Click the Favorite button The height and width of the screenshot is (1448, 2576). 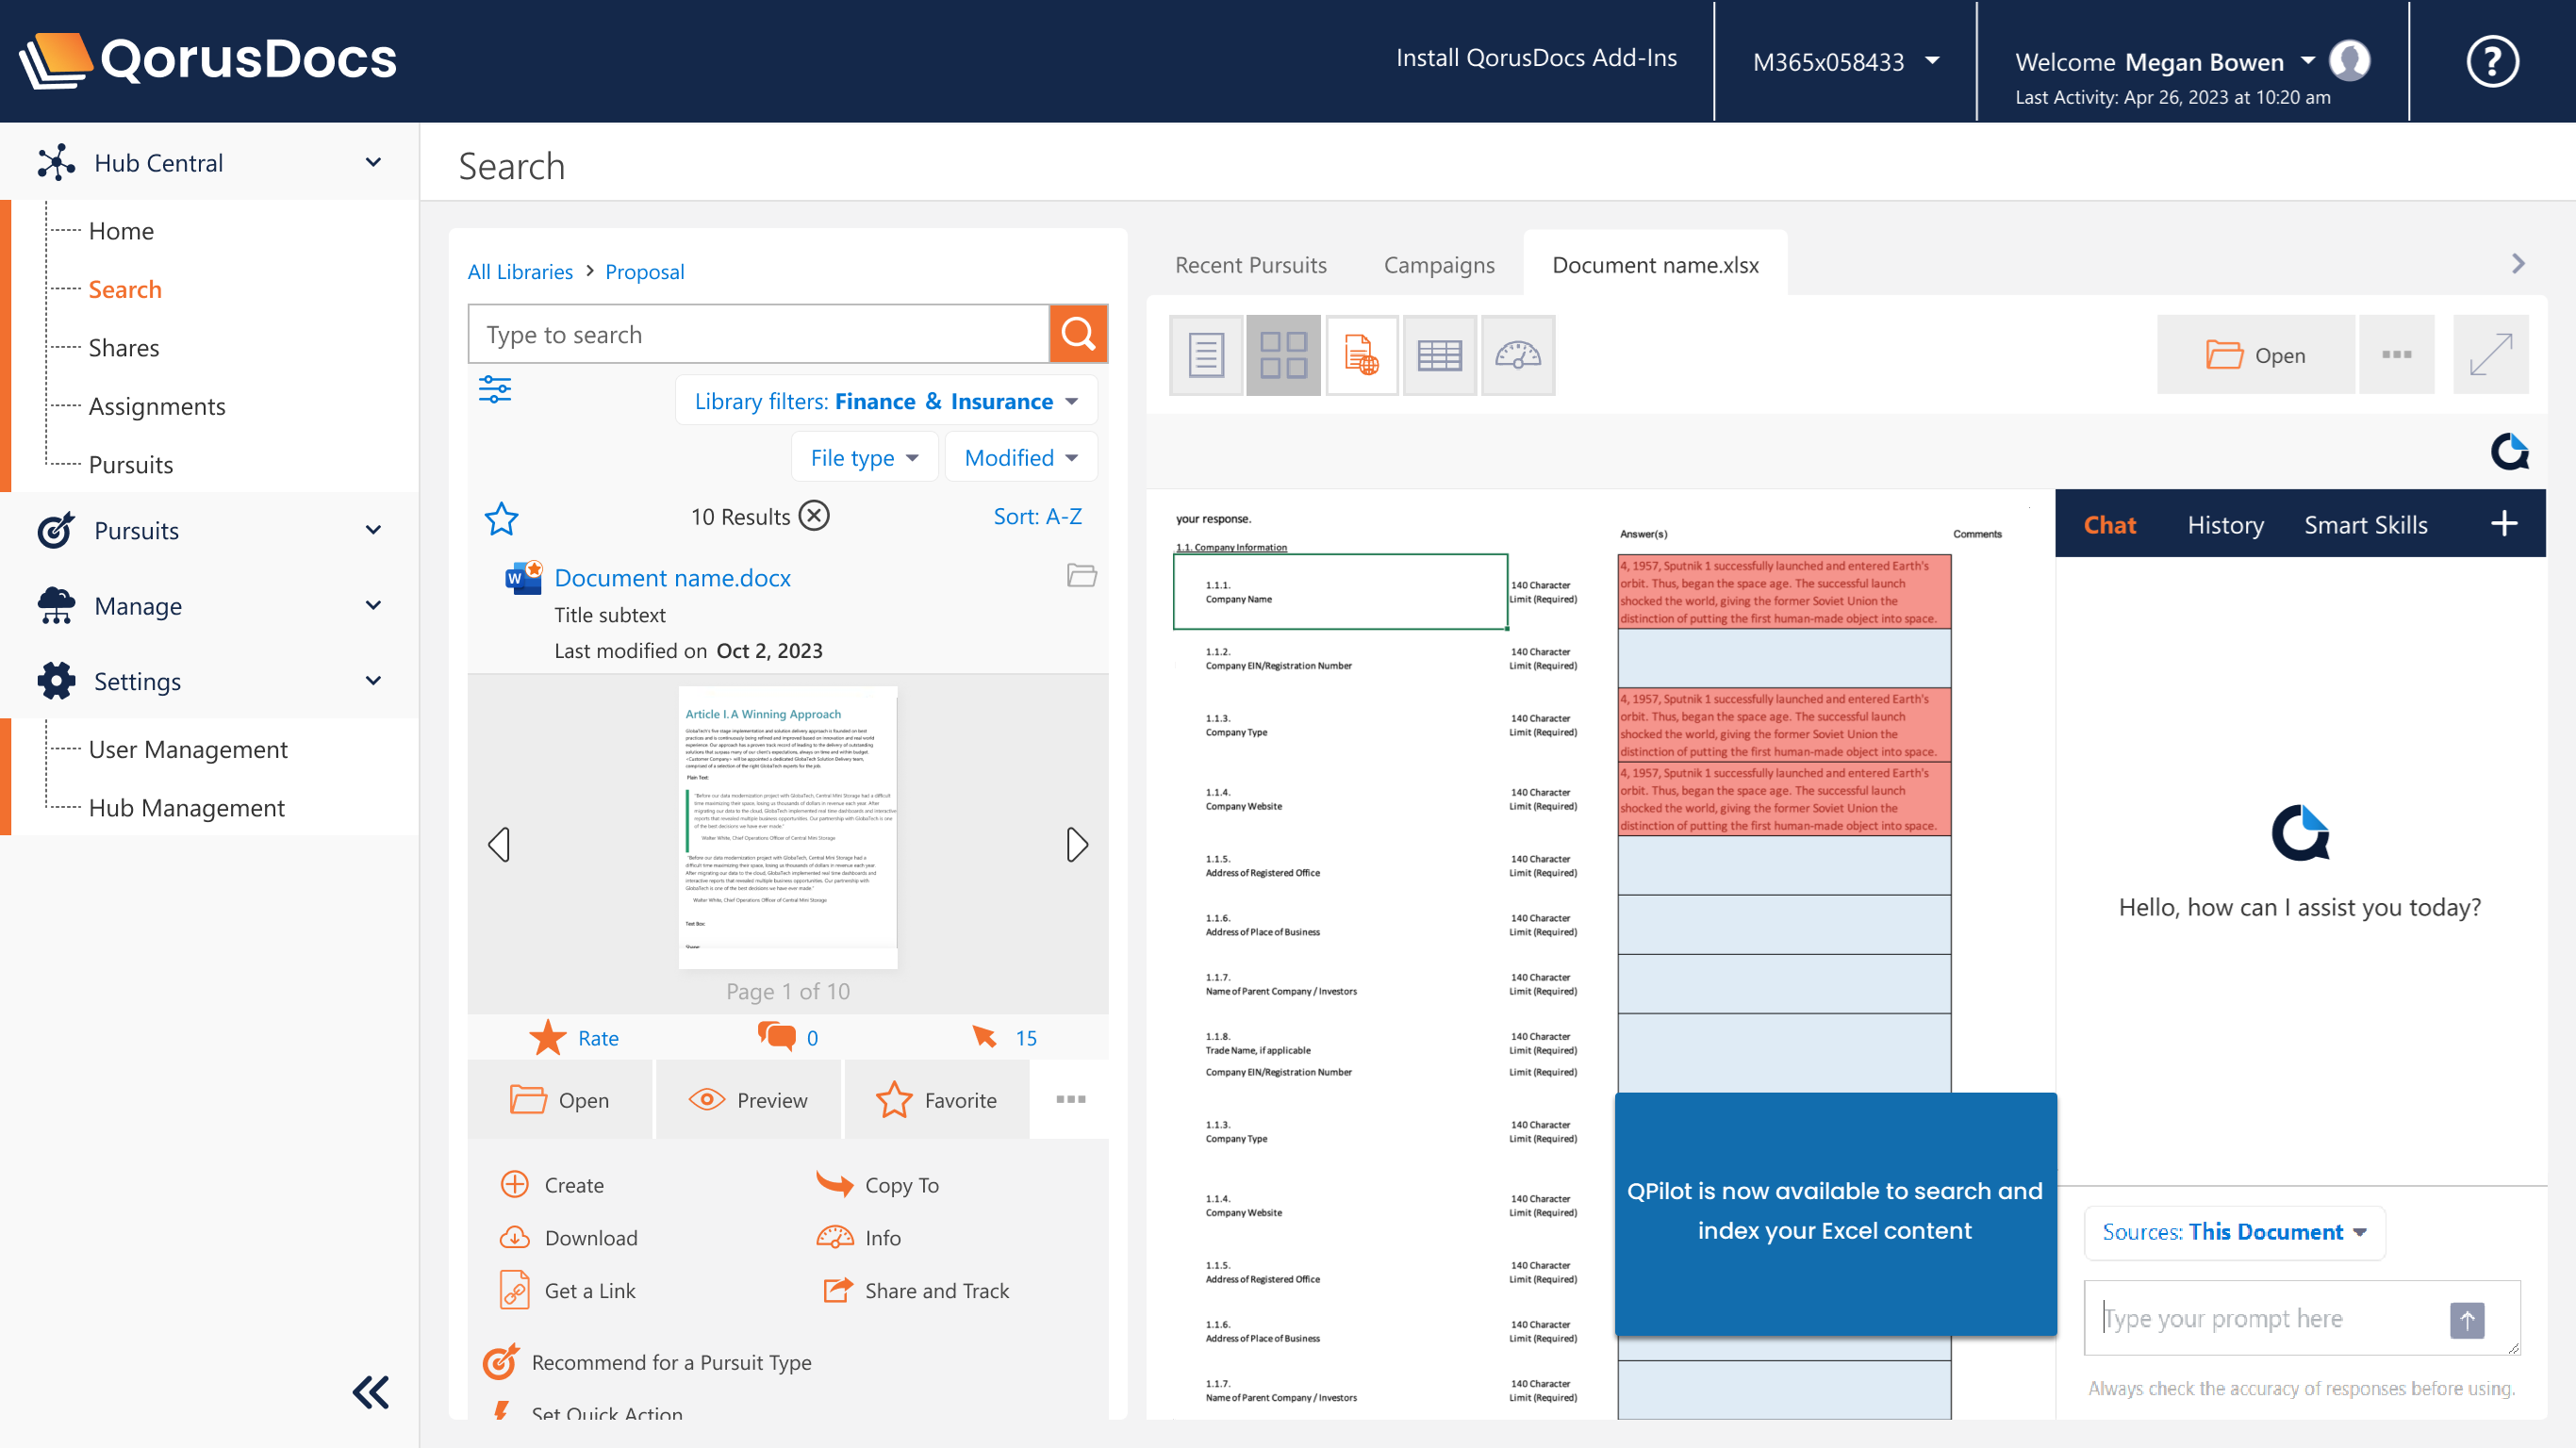pyautogui.click(x=936, y=1100)
